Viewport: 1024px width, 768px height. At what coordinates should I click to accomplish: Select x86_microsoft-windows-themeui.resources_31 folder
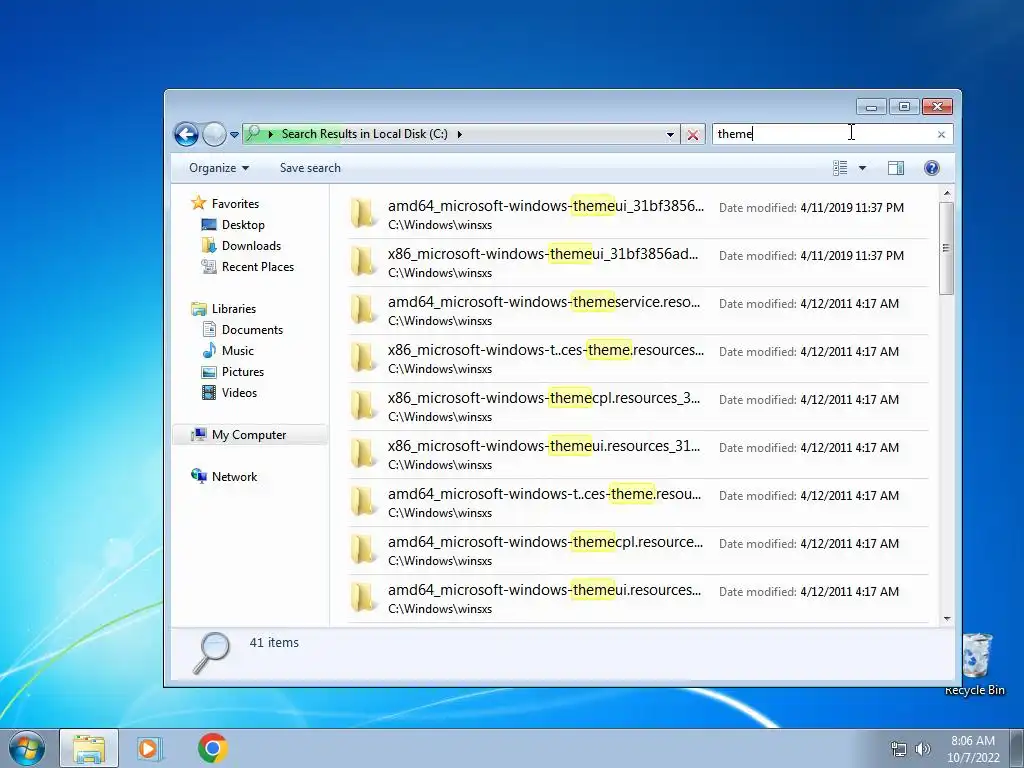click(x=637, y=455)
